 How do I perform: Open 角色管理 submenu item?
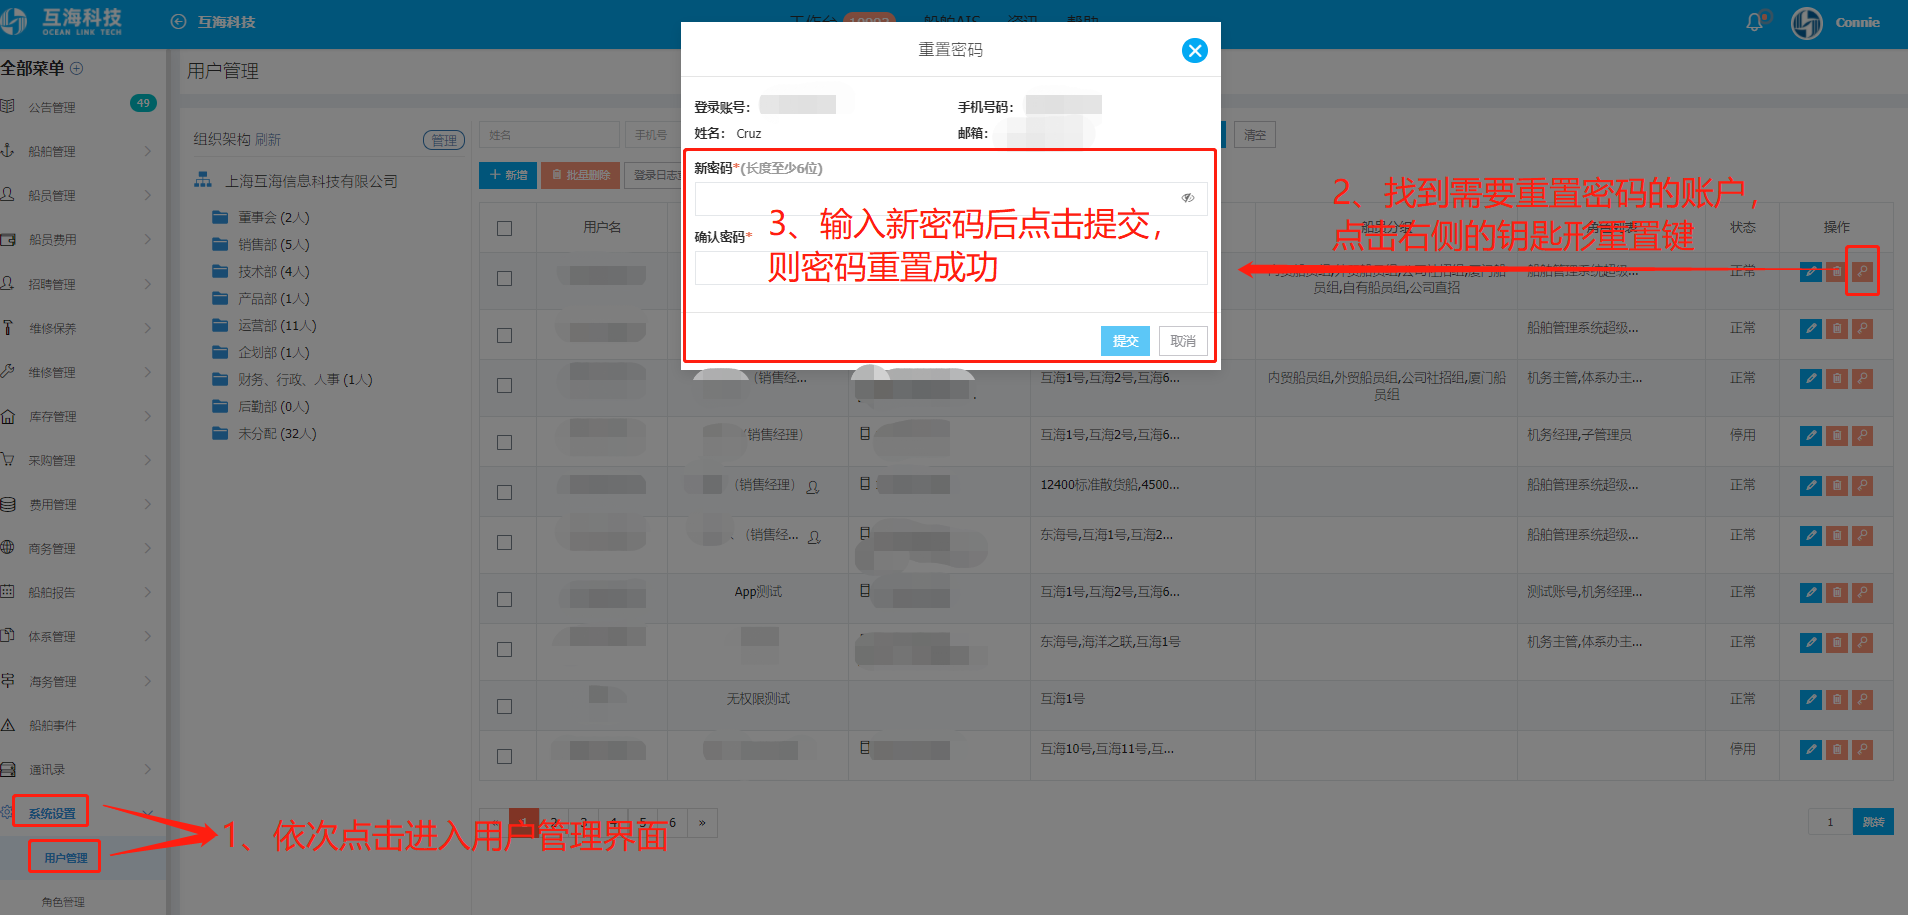pos(63,902)
